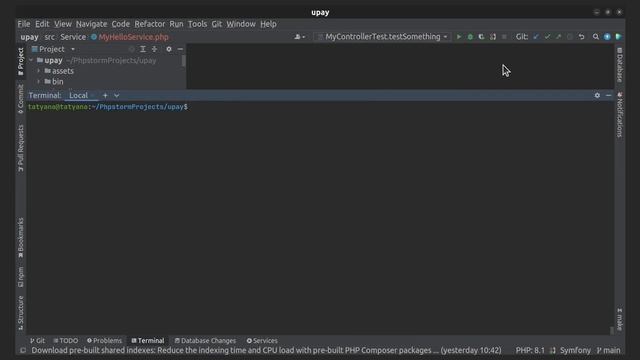Image resolution: width=640 pixels, height=360 pixels.
Task: Toggle tool window bars corner icon
Action: (x=23, y=350)
